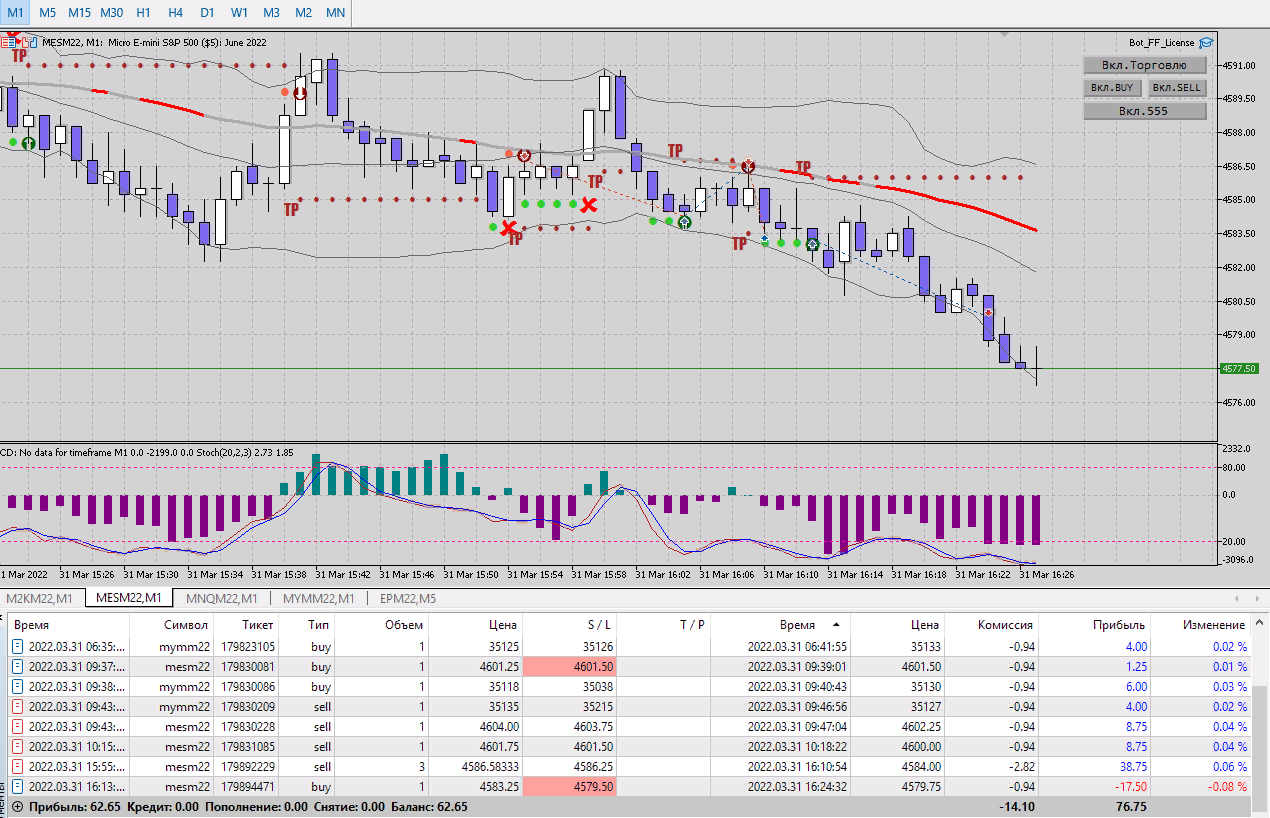Screen dimensions: 1270x818
Task: Switch to the M2 timeframe
Action: point(303,12)
